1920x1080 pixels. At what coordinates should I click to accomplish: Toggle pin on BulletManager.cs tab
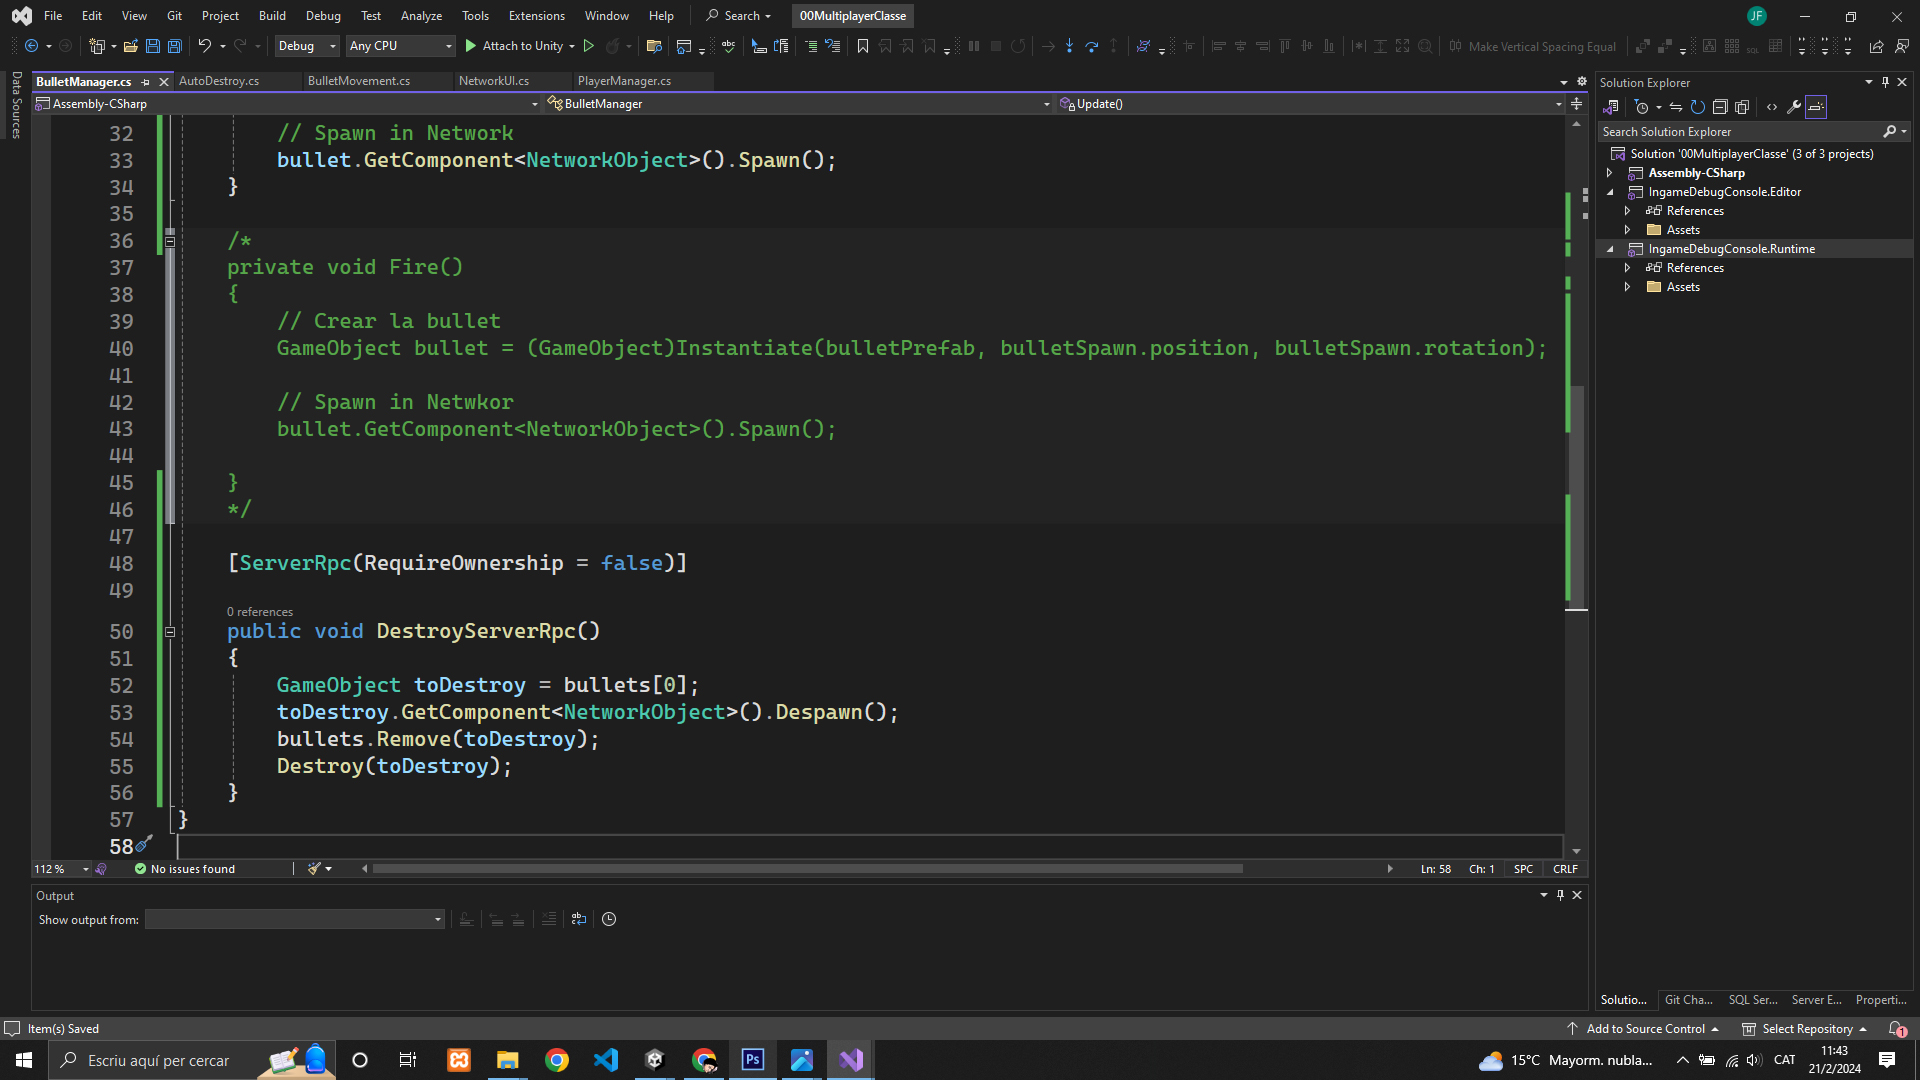[x=146, y=82]
